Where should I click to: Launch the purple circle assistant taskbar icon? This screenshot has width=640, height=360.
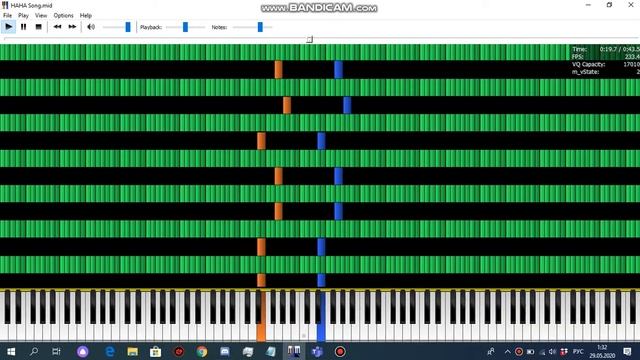coord(82,351)
